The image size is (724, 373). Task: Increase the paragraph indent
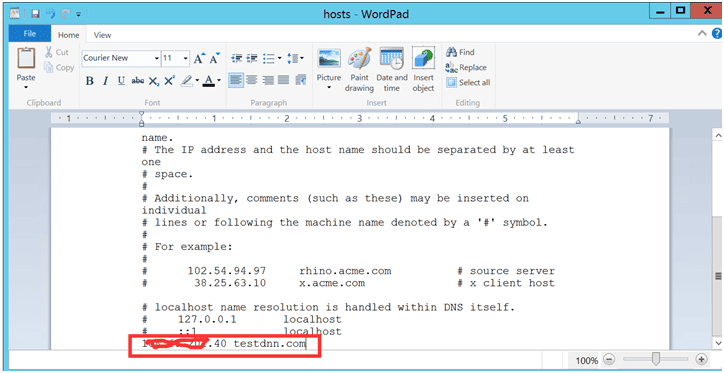252,58
